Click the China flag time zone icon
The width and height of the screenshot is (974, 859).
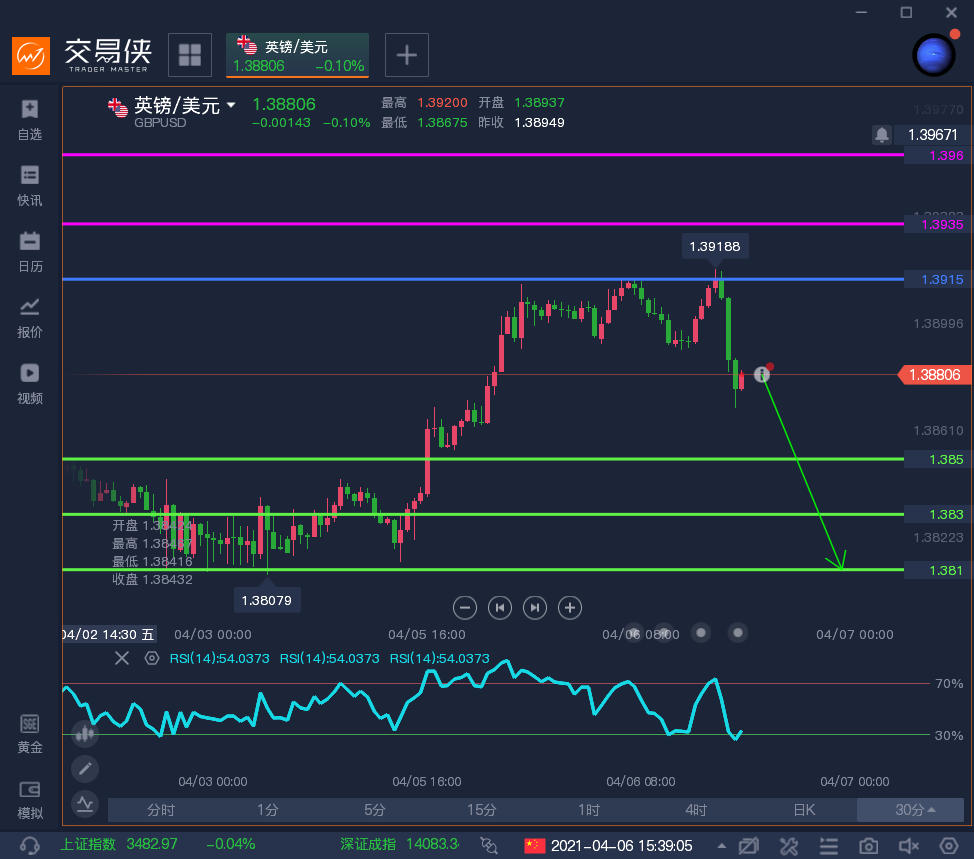[534, 845]
